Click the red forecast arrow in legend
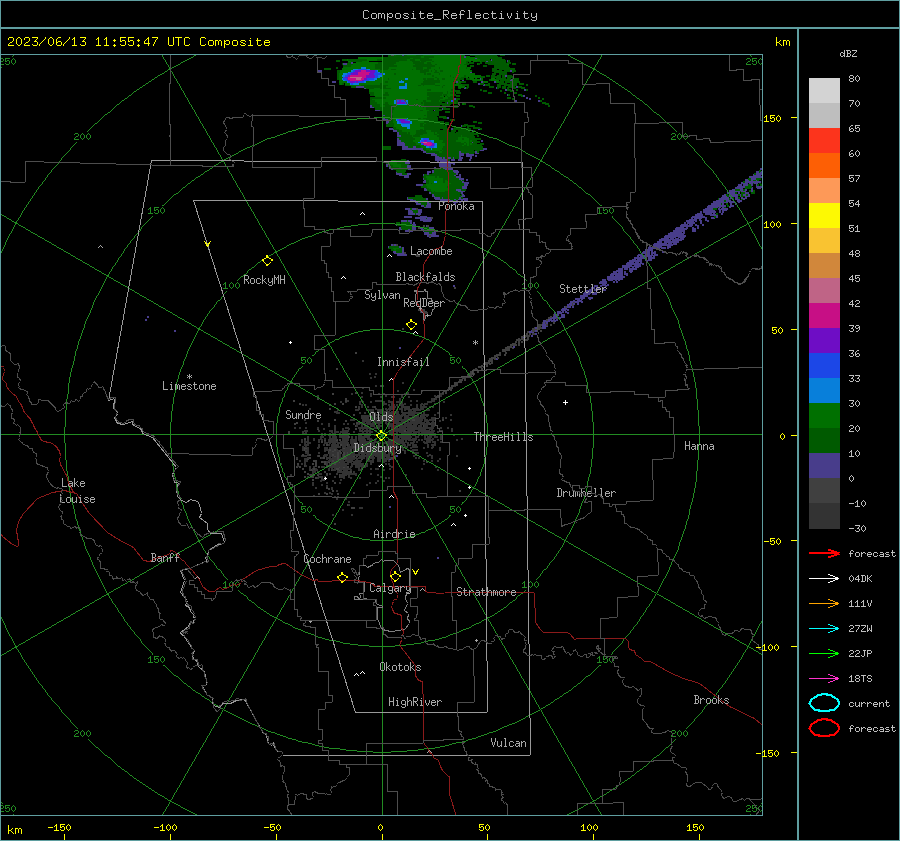The image size is (900, 841). [824, 553]
